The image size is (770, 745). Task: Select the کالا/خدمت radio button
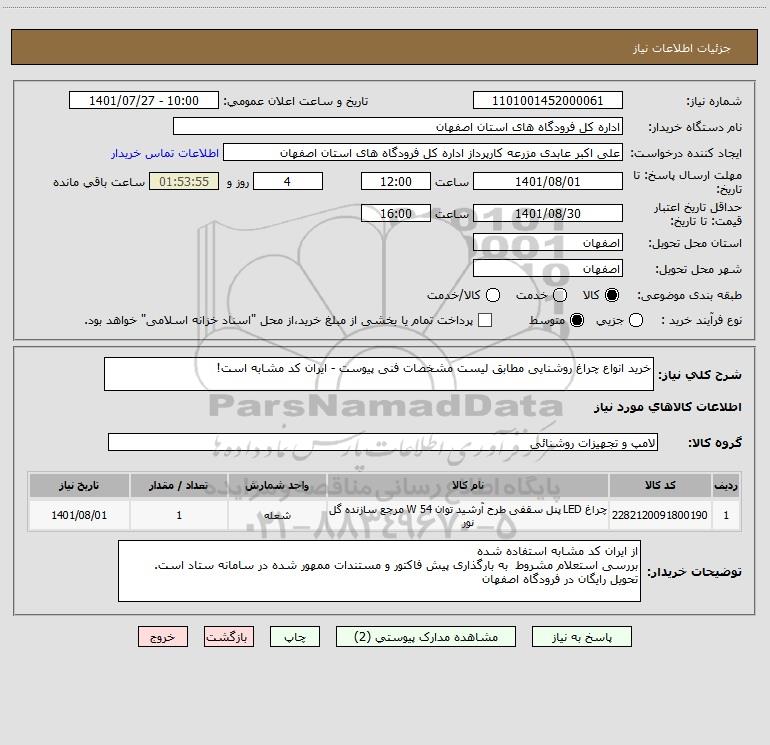tap(493, 295)
